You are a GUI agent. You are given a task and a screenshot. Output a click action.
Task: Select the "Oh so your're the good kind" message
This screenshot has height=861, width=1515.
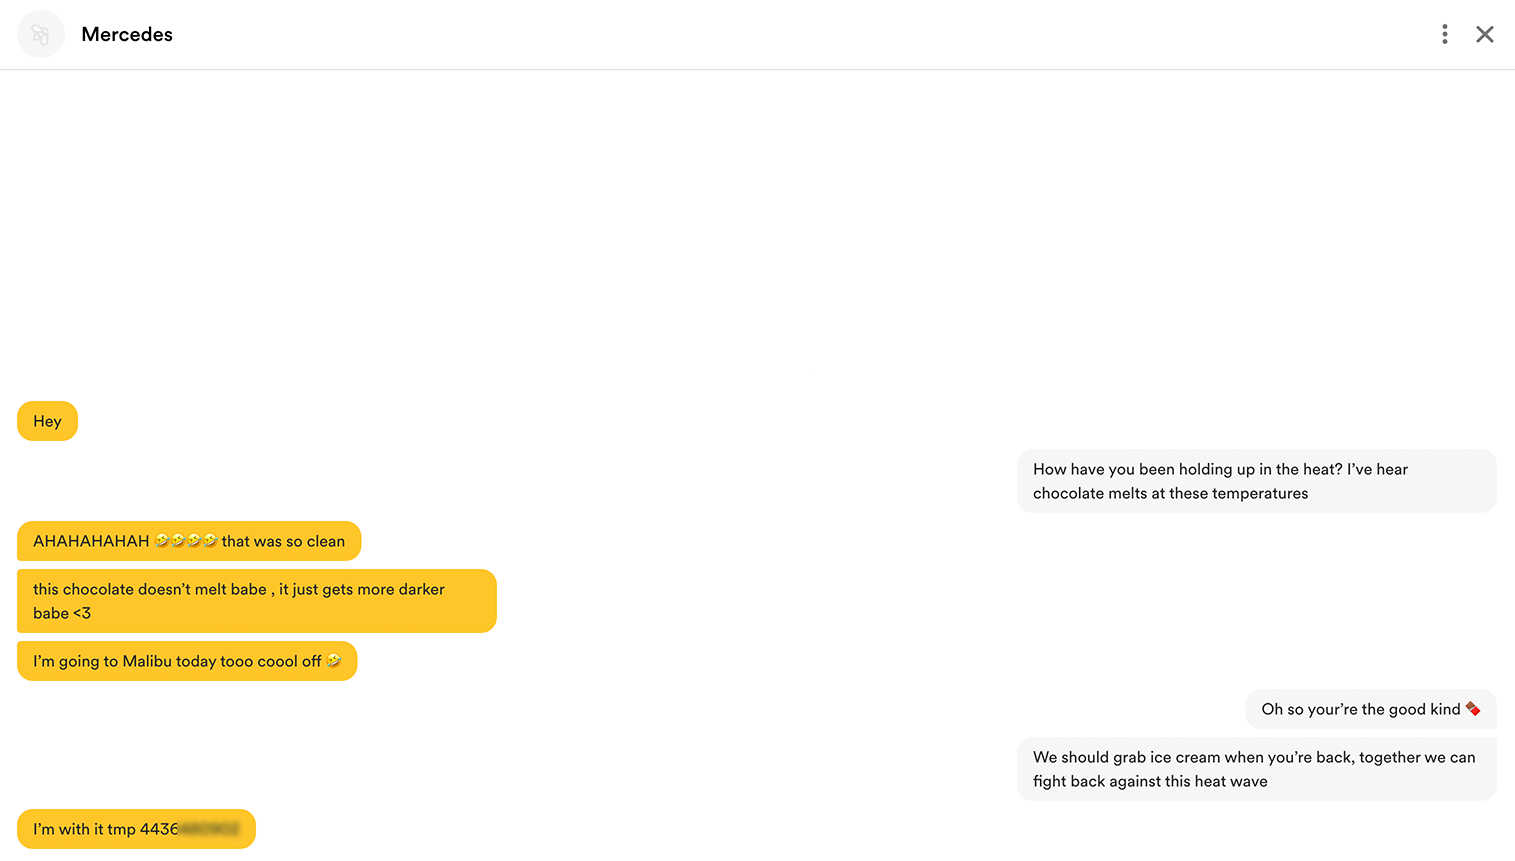pyautogui.click(x=1360, y=709)
